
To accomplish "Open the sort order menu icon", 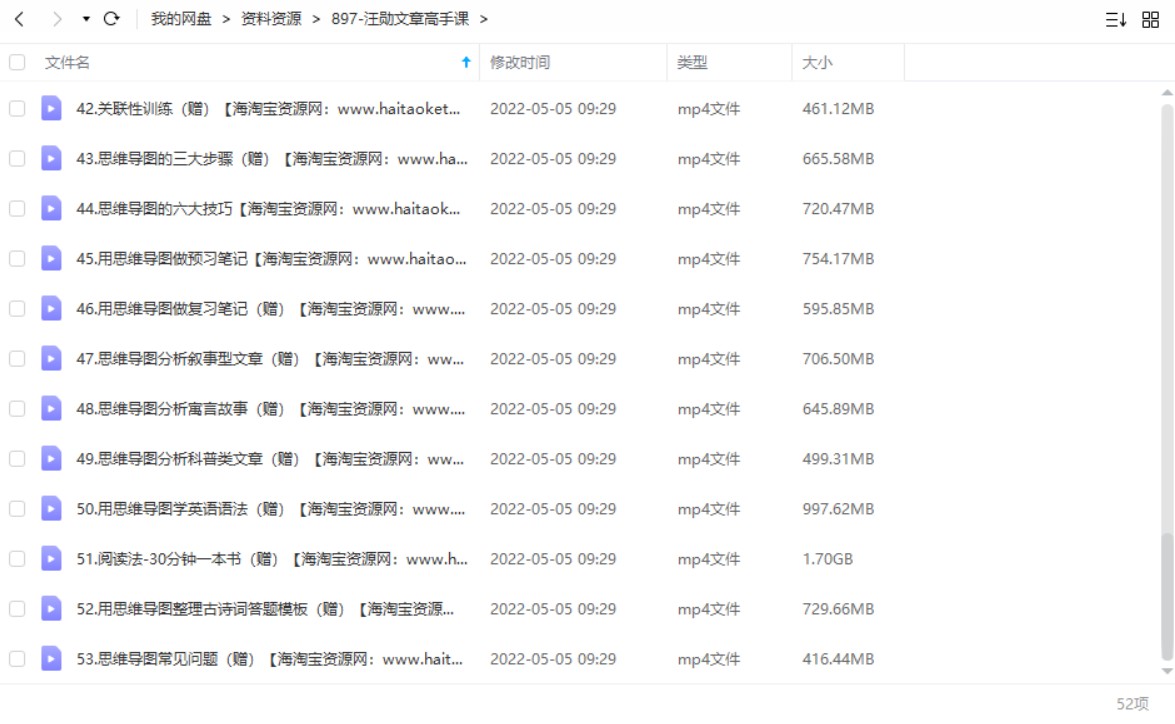I will [1116, 19].
